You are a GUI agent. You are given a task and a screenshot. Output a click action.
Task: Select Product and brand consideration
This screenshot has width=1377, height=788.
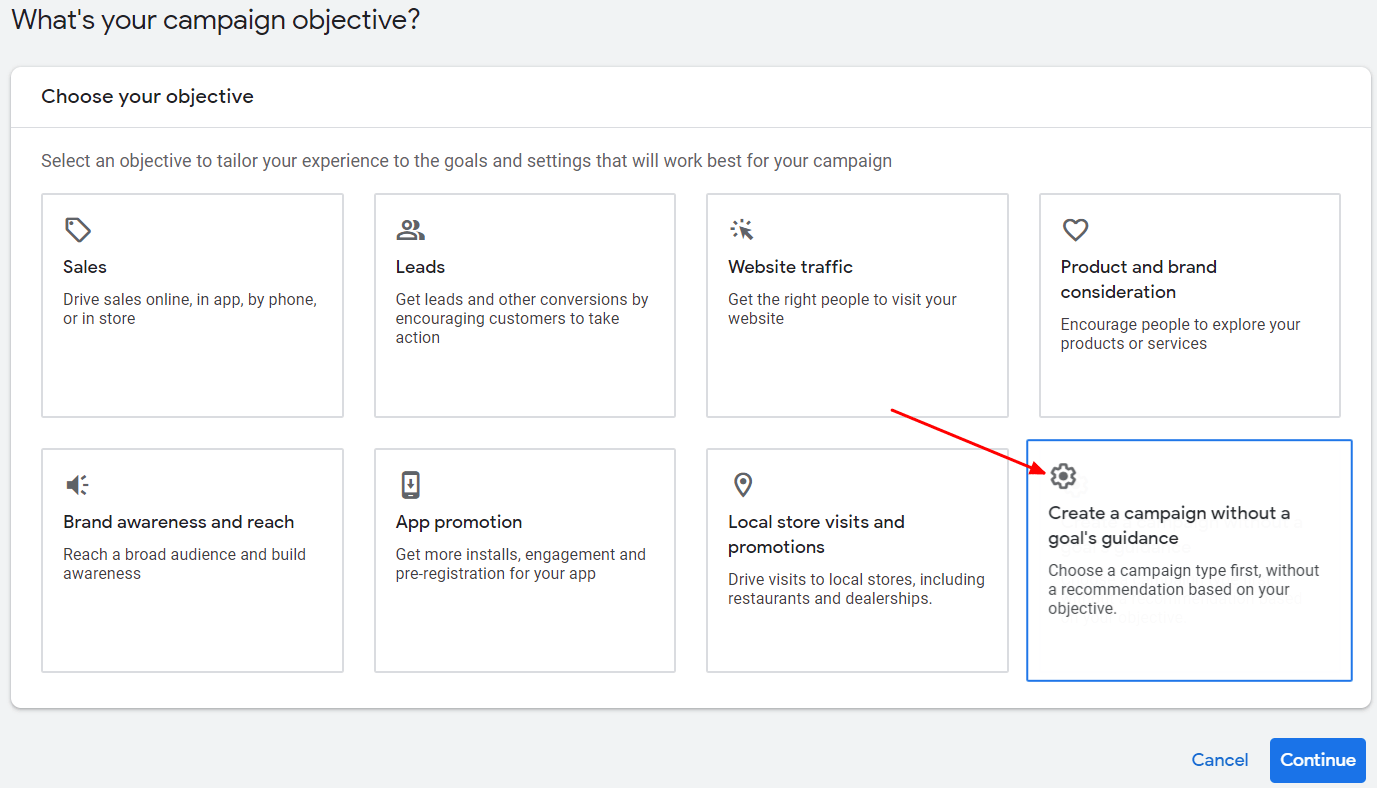click(x=1189, y=305)
